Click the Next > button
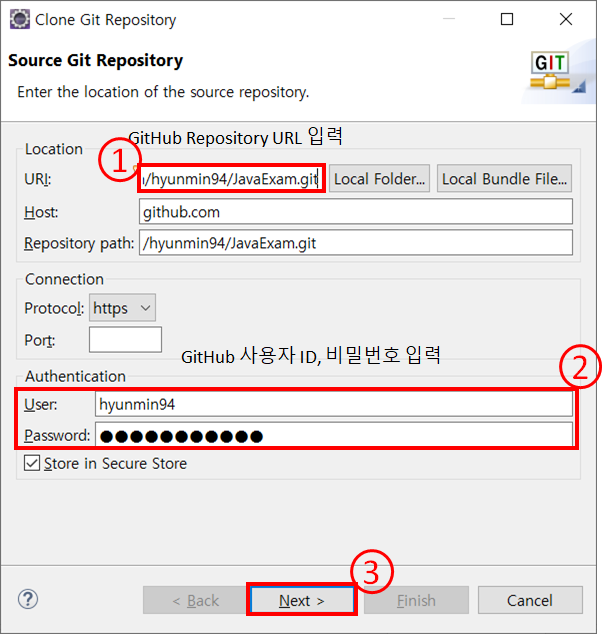 tap(302, 600)
